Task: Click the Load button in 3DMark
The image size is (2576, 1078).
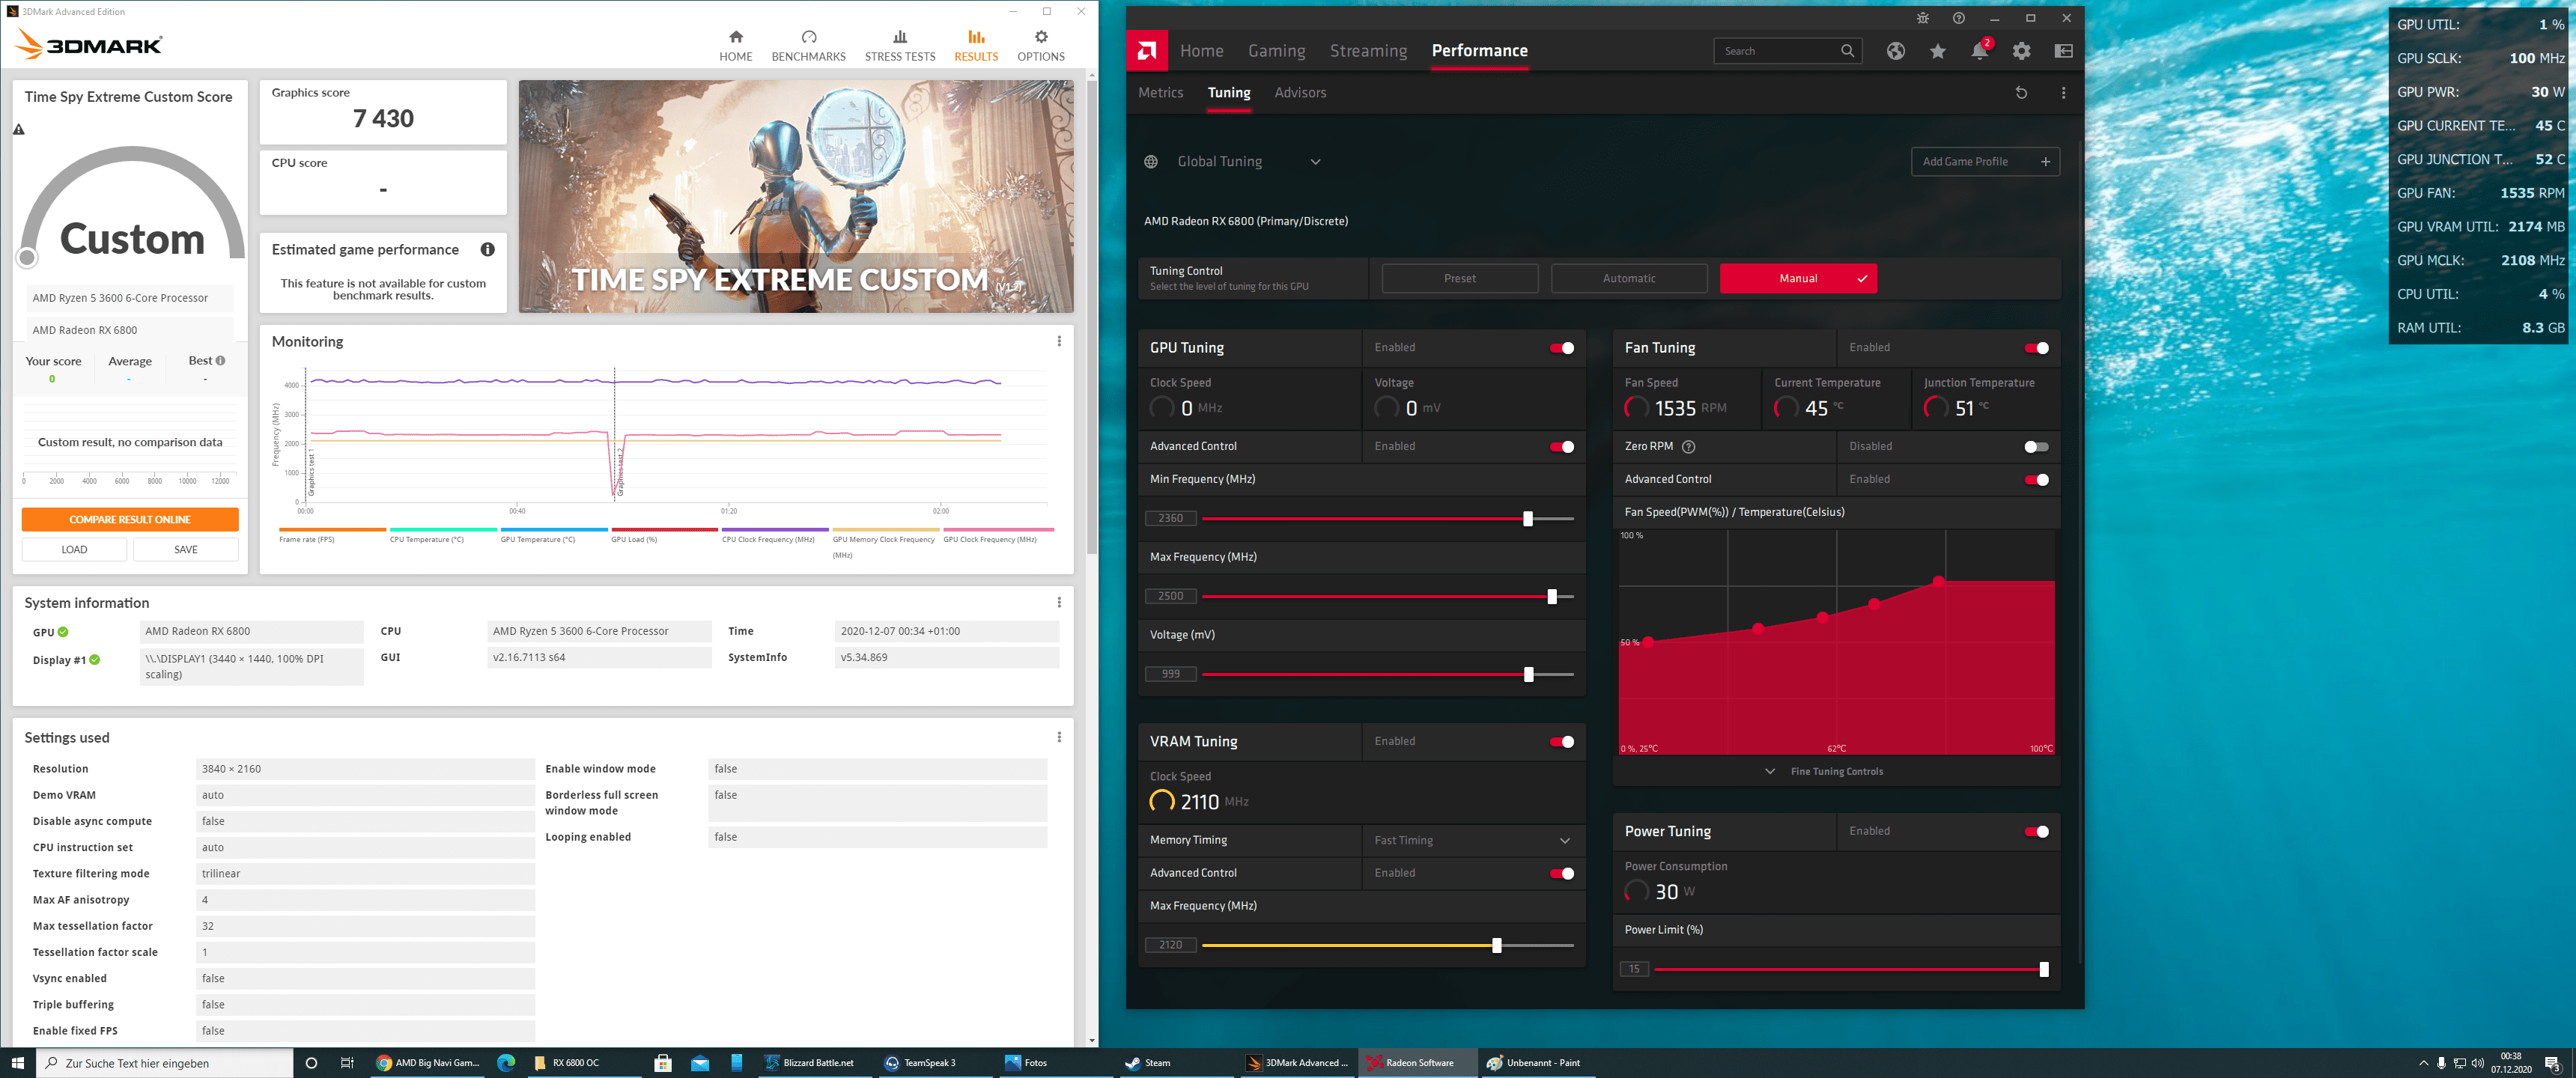Action: 74,550
